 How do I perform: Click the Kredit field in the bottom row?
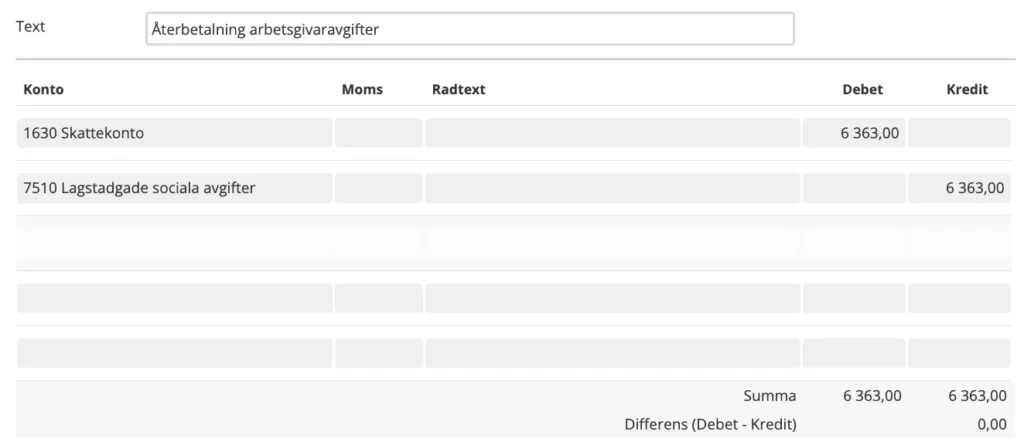tap(960, 353)
